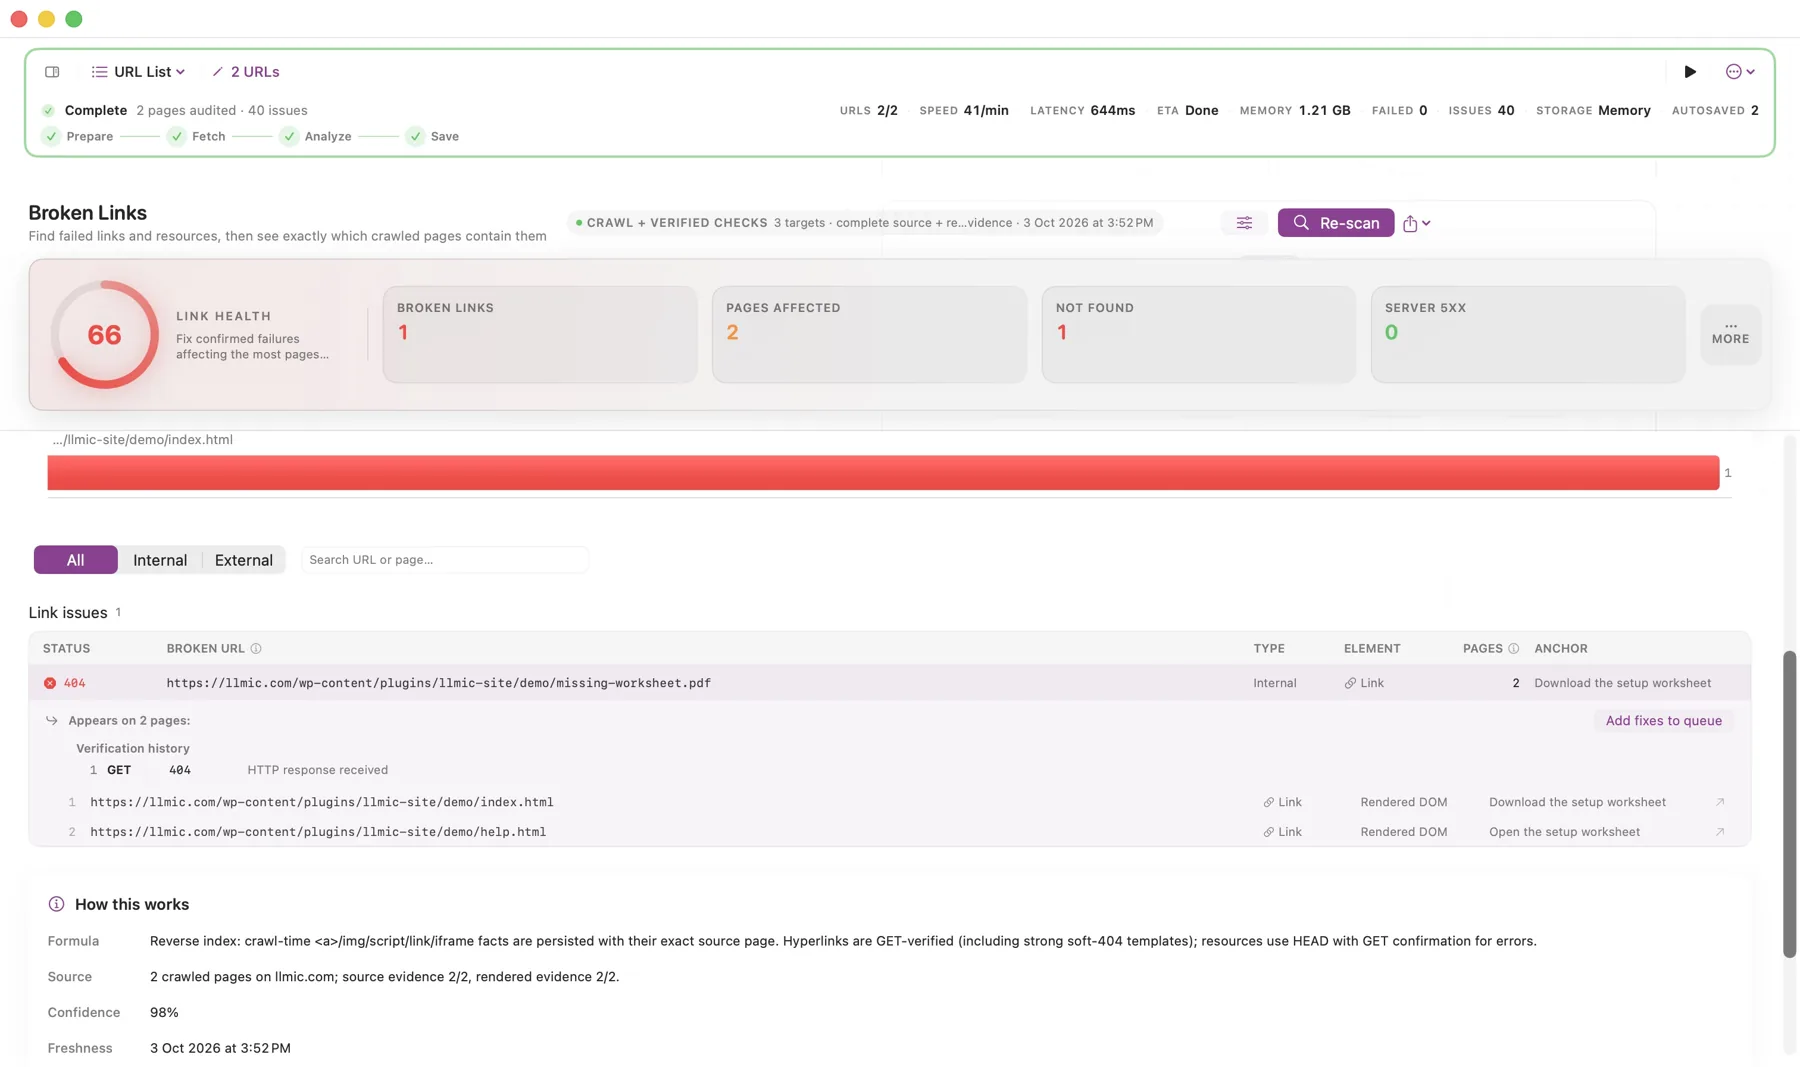Open the Not Found metric card

pos(1198,334)
